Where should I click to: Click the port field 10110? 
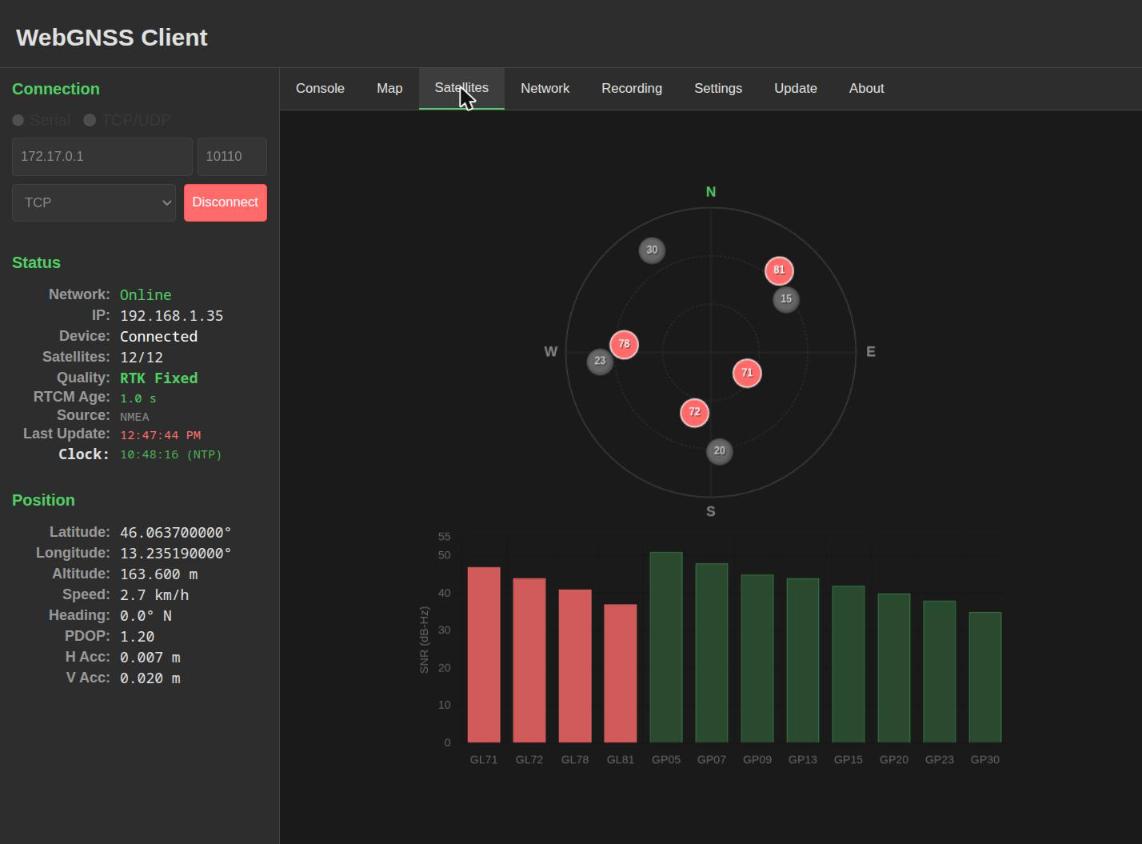click(x=232, y=157)
